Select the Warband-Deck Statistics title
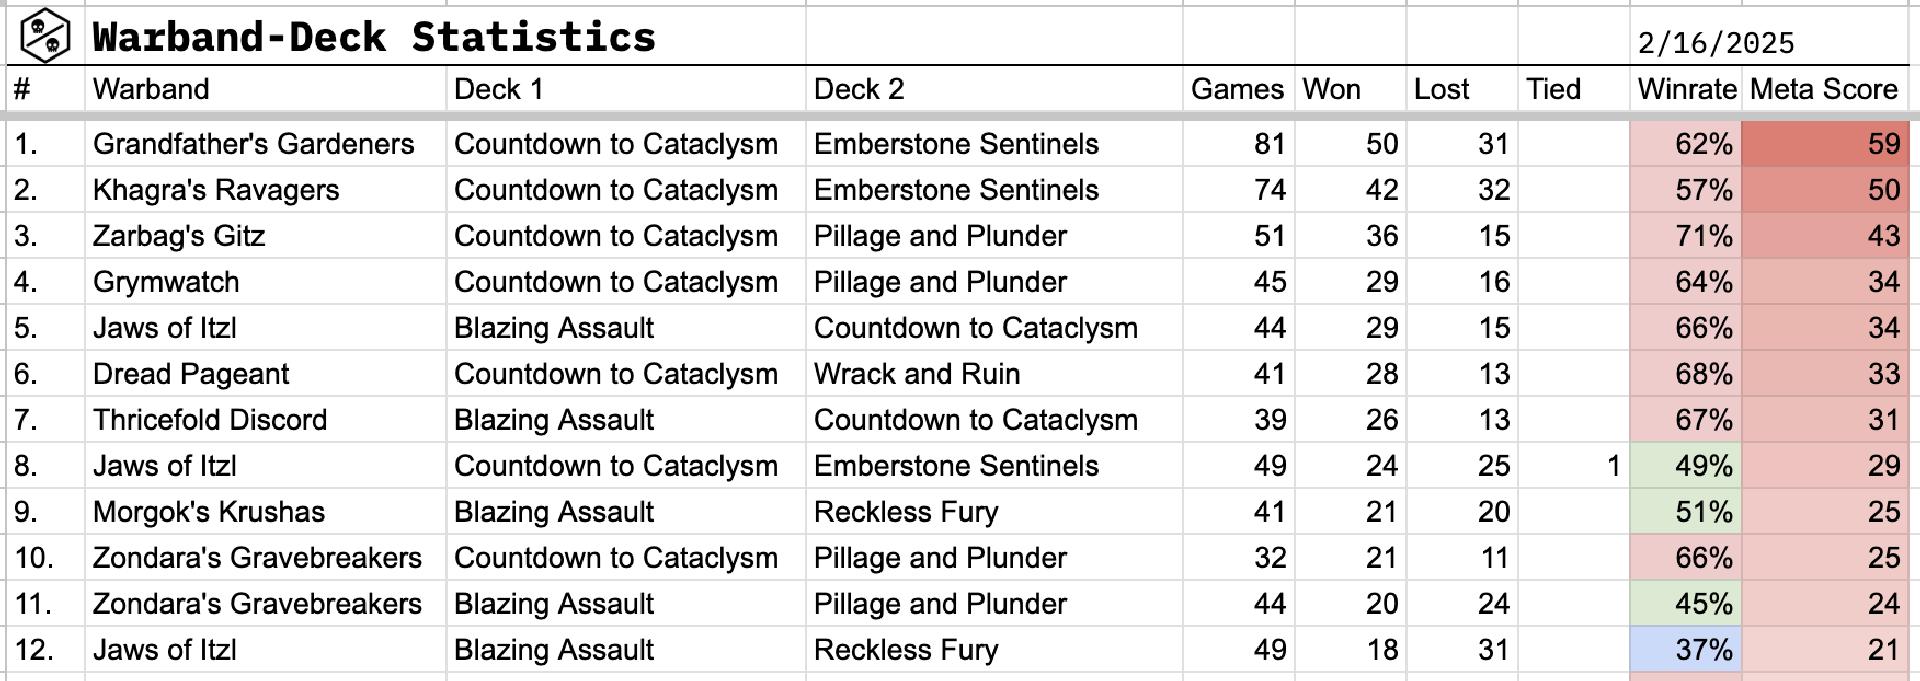 click(x=373, y=38)
